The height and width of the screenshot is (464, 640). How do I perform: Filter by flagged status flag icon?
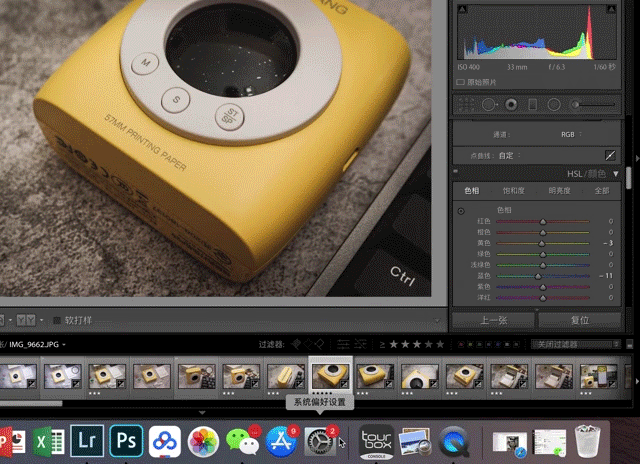[296, 344]
